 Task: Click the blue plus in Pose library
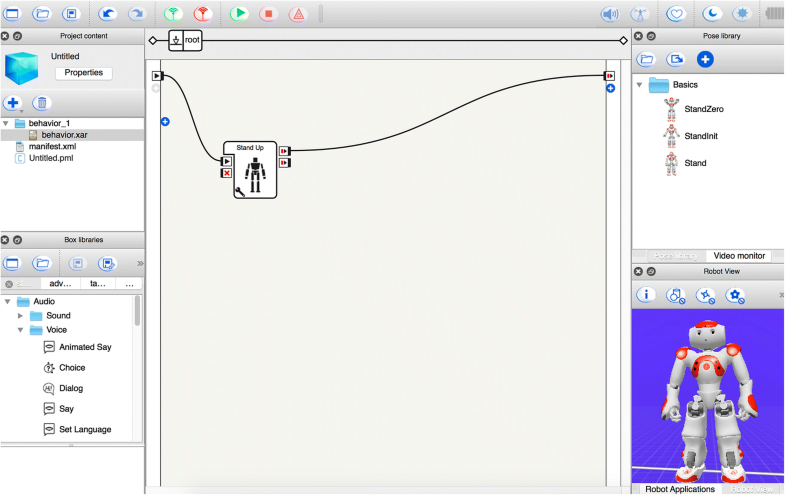pyautogui.click(x=705, y=59)
